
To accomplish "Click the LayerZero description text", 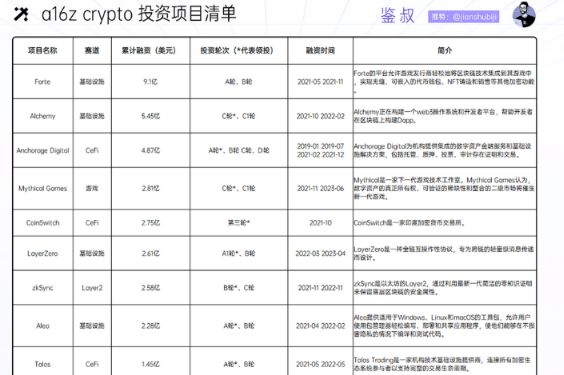I will coord(444,253).
